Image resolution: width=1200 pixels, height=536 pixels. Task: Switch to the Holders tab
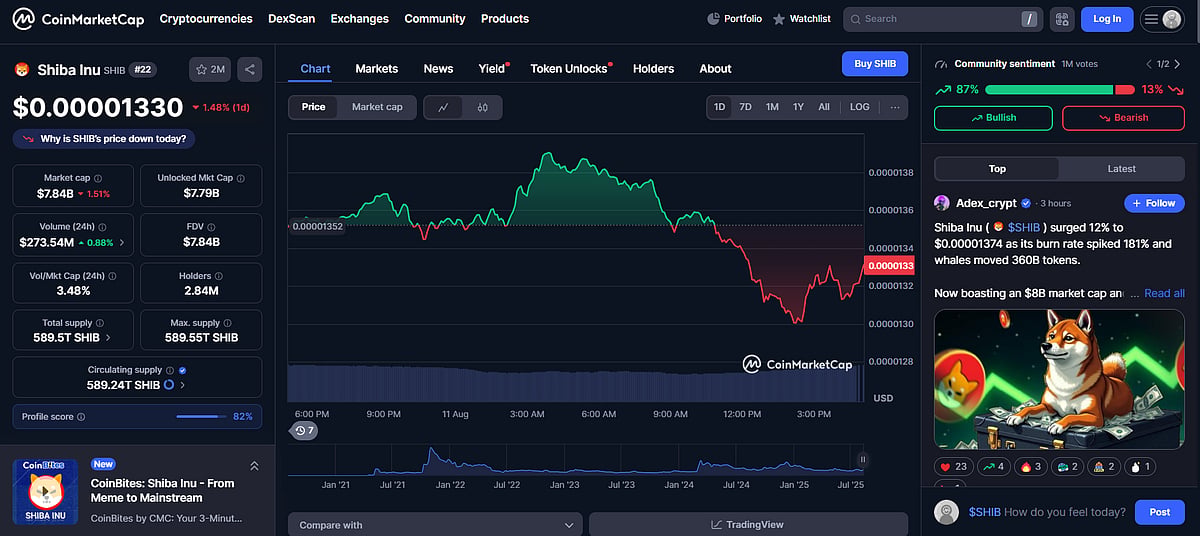[653, 69]
